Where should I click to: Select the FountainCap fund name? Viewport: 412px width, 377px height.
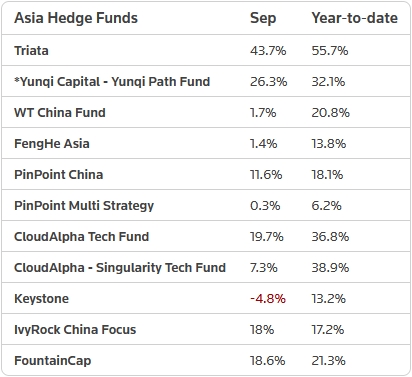52,361
